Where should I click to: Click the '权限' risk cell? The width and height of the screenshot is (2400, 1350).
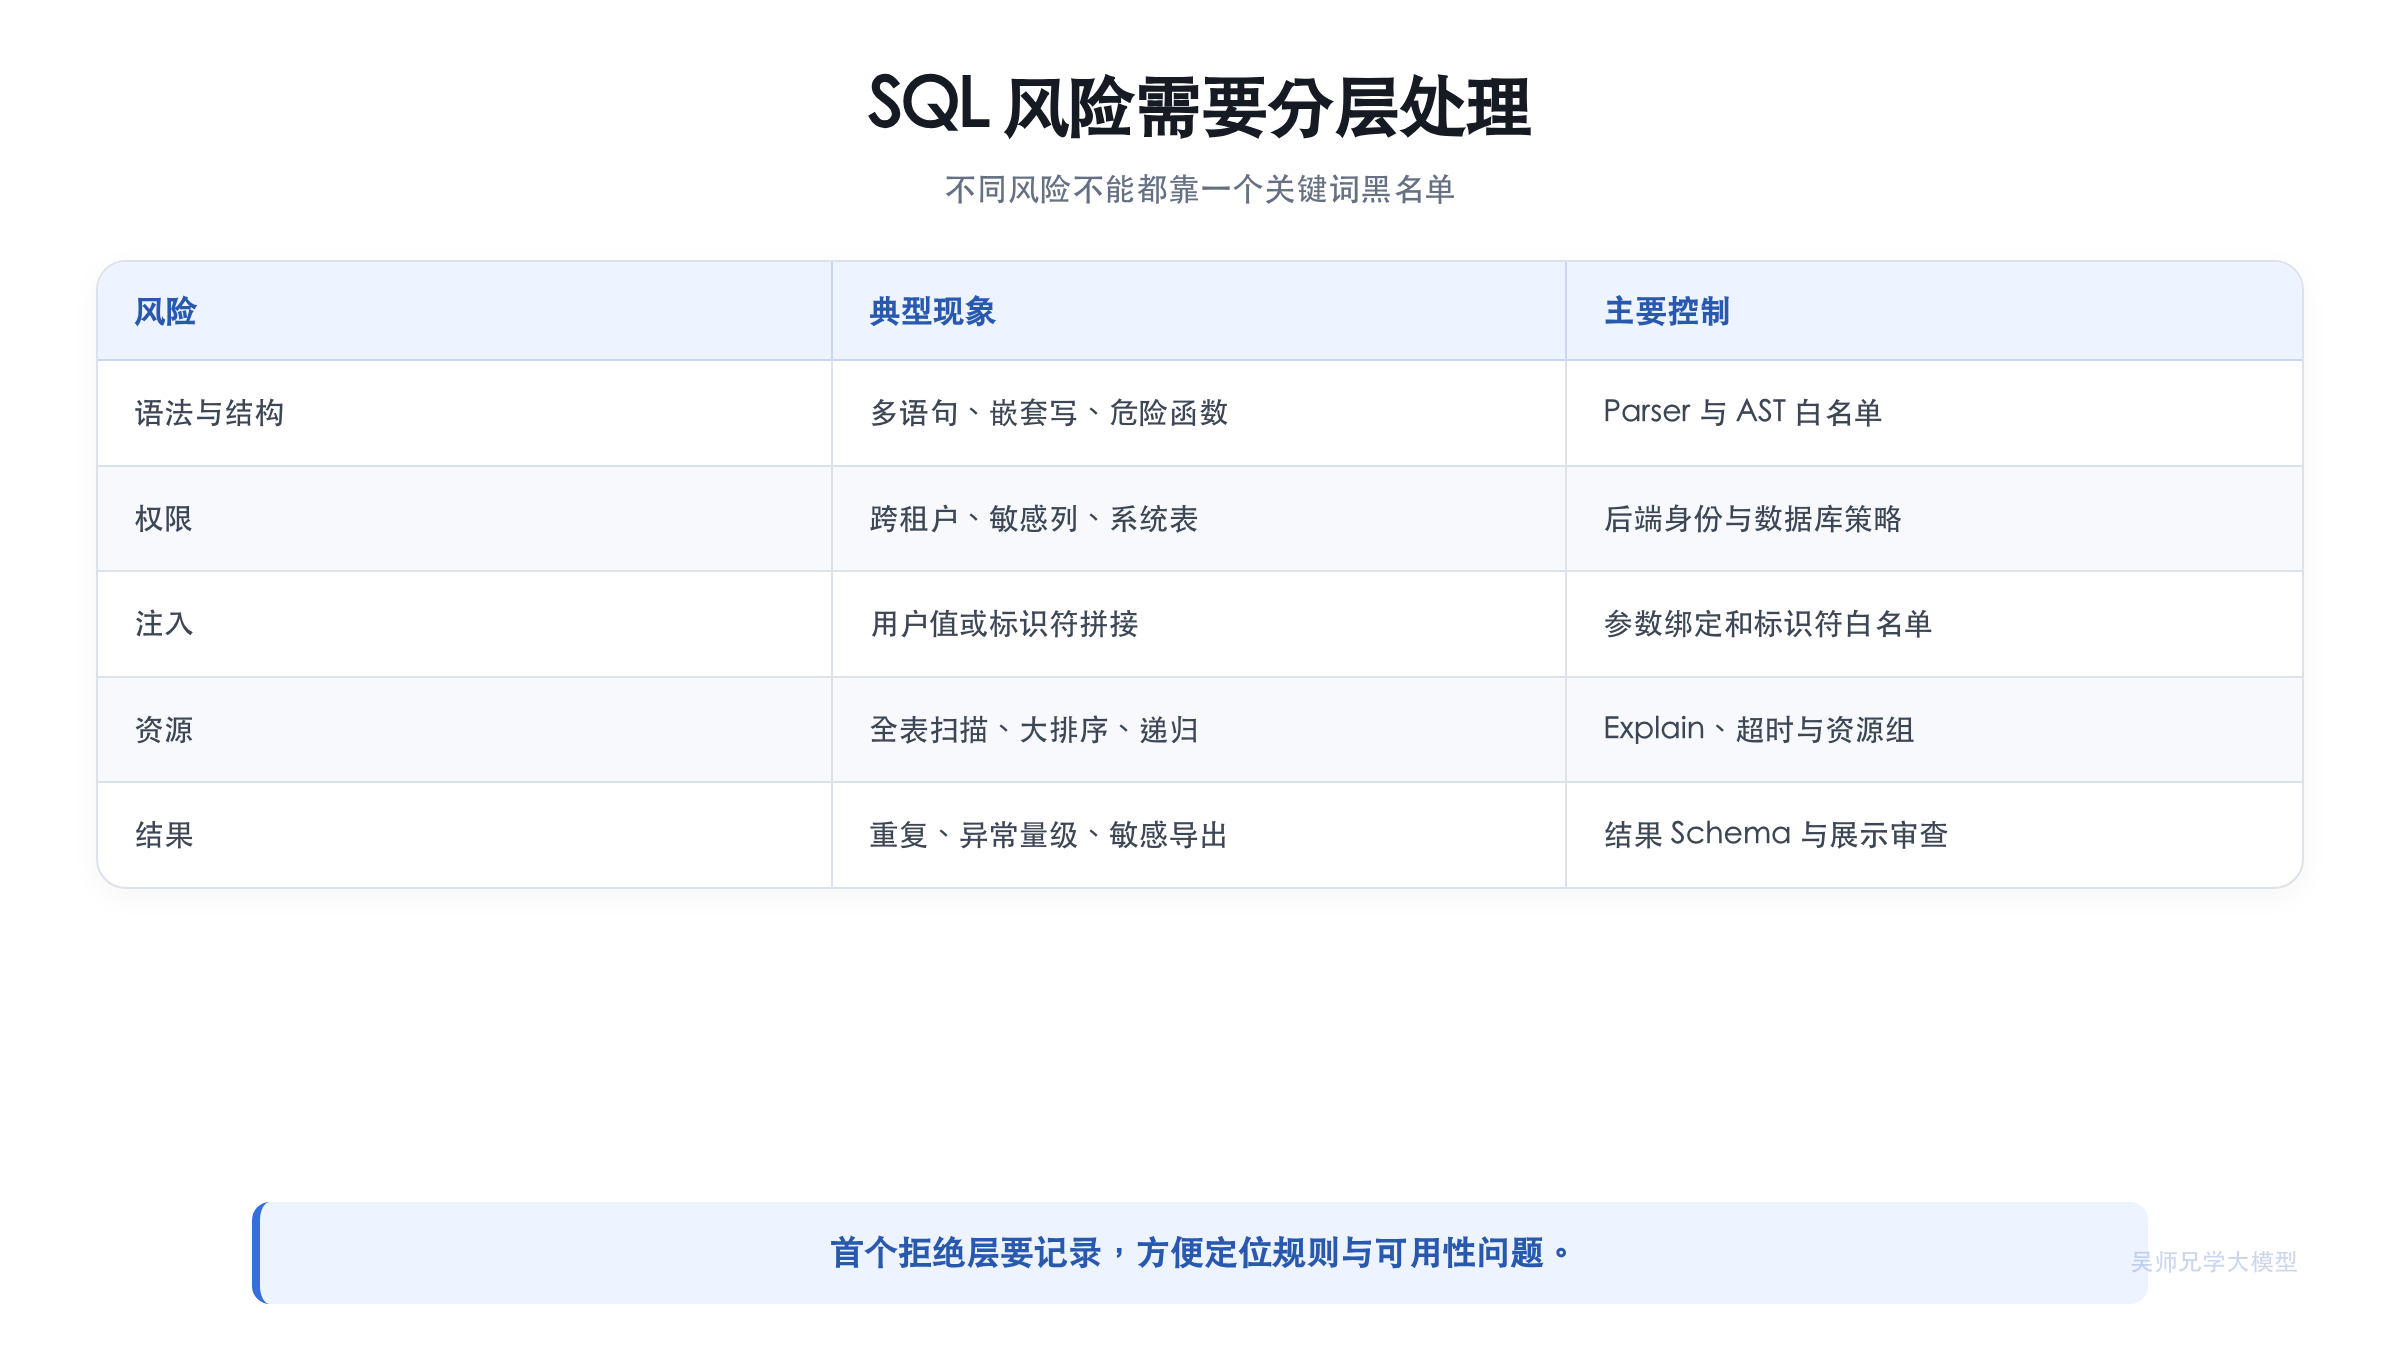[465, 519]
